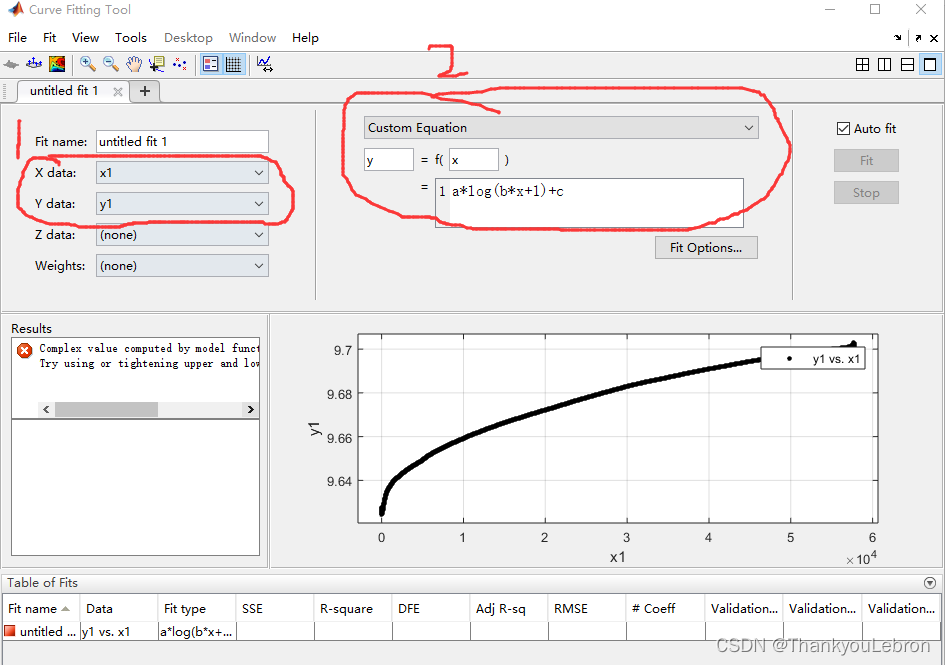This screenshot has width=945, height=665.
Task: Activate the Pan tool
Action: point(134,64)
